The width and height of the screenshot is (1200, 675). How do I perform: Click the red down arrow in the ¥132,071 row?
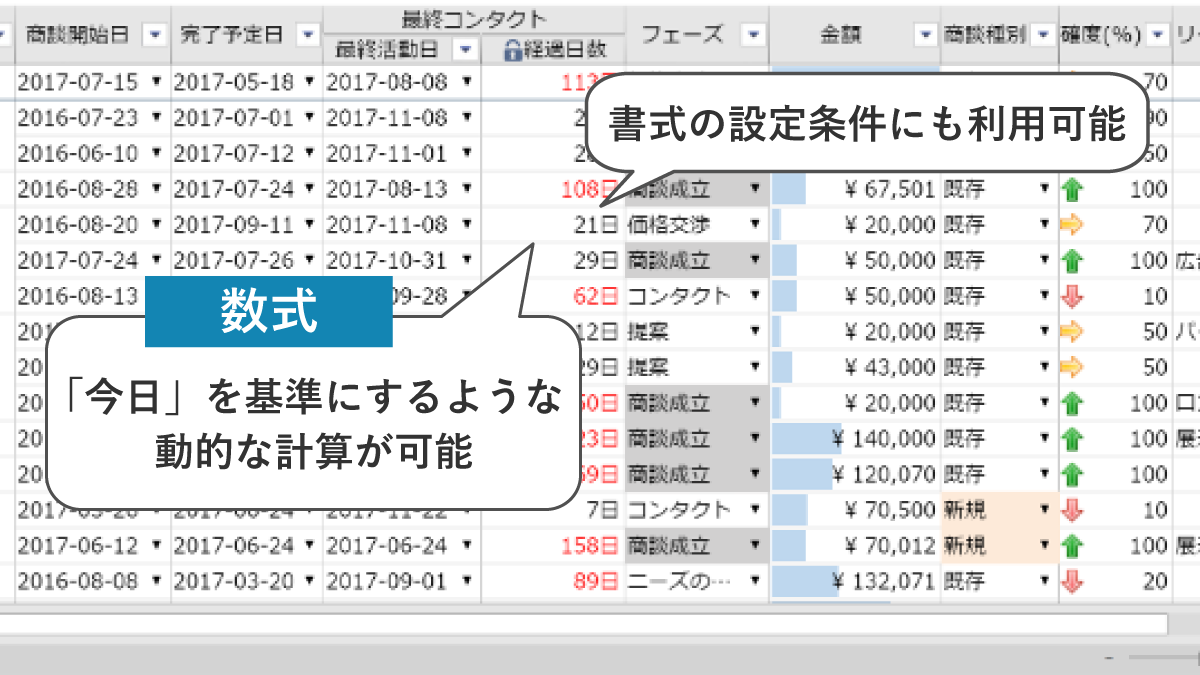click(x=1071, y=581)
